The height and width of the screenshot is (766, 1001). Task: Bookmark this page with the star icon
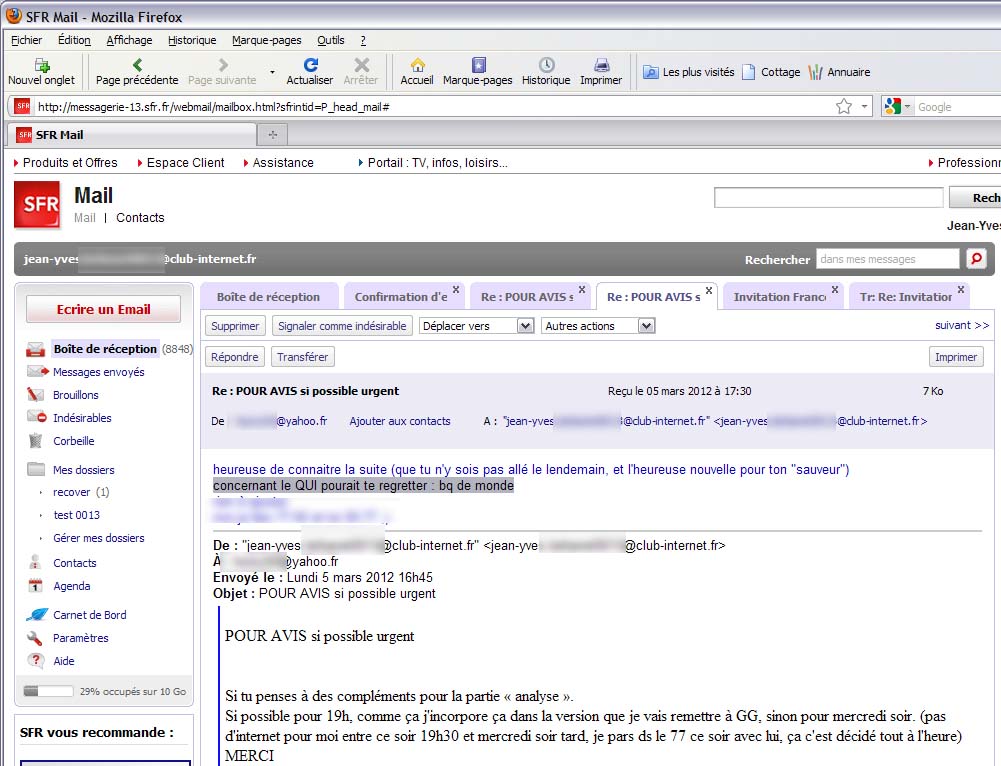pyautogui.click(x=844, y=107)
